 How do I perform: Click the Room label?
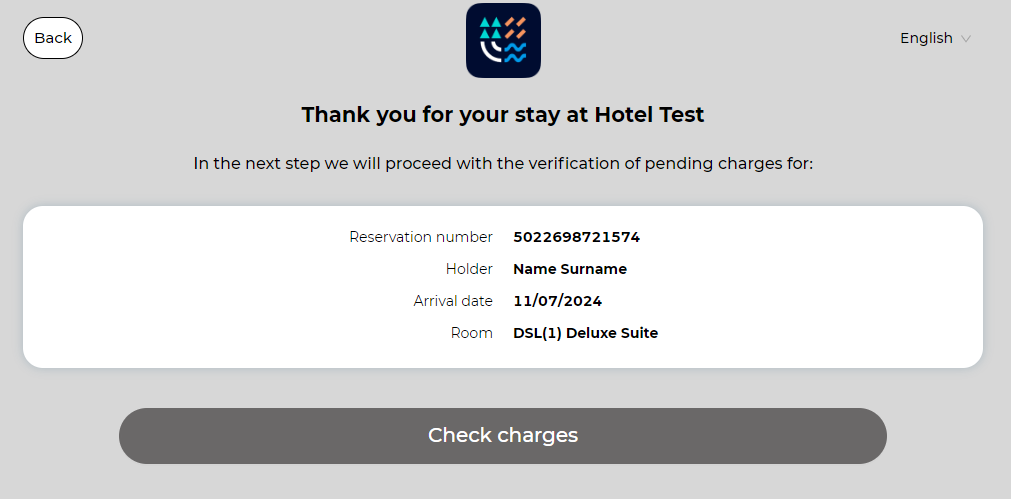pos(472,333)
